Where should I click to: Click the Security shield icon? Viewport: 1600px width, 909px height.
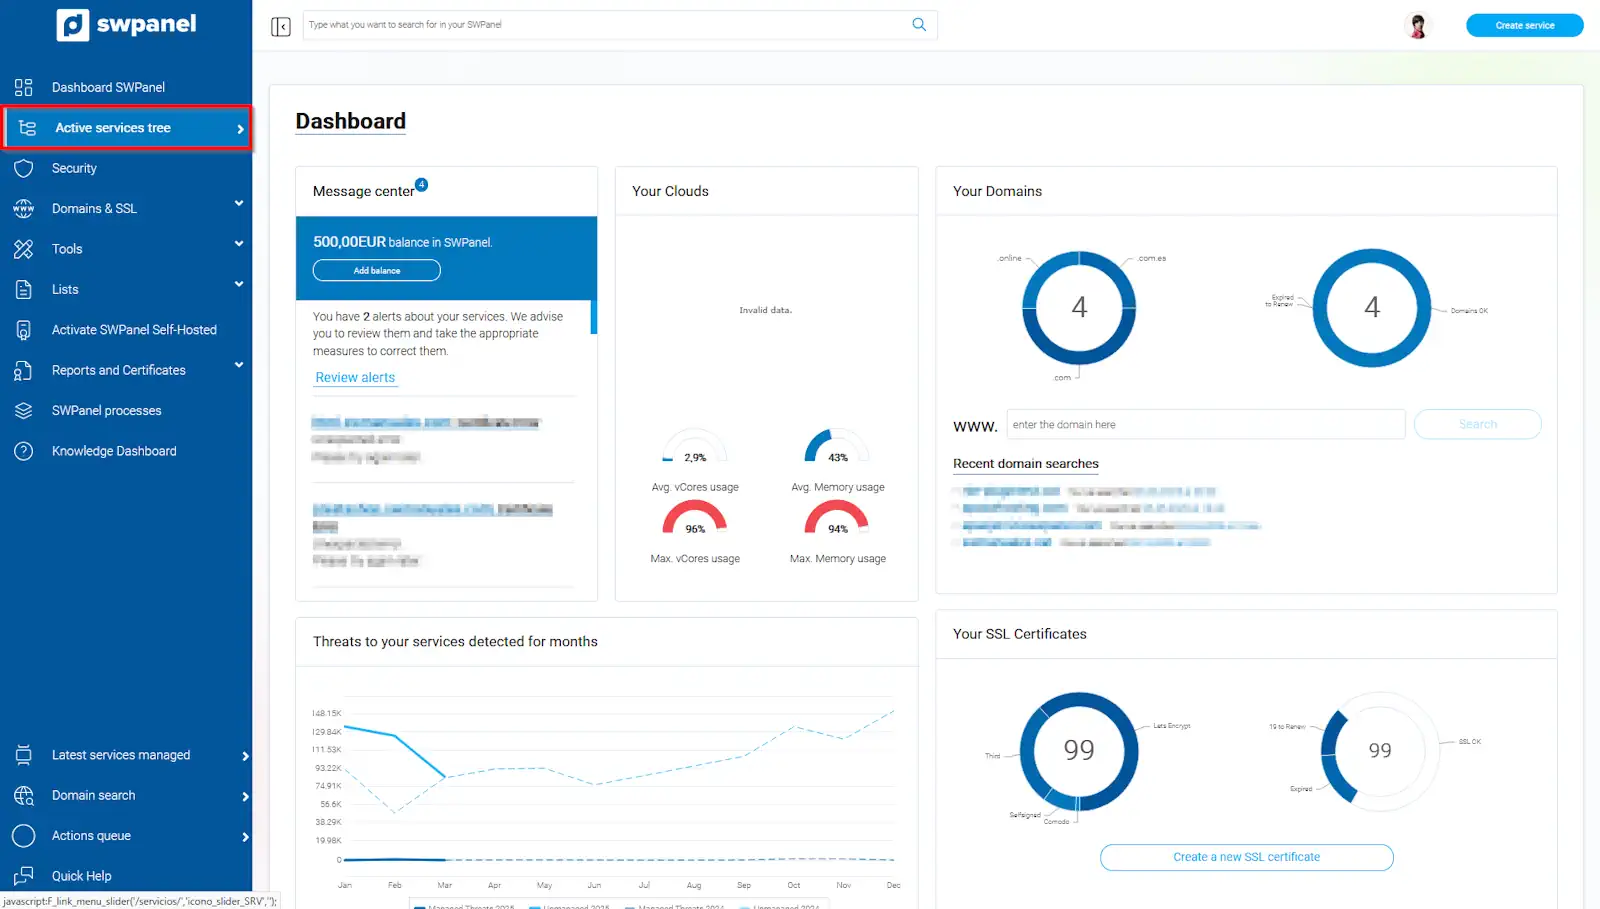24,168
